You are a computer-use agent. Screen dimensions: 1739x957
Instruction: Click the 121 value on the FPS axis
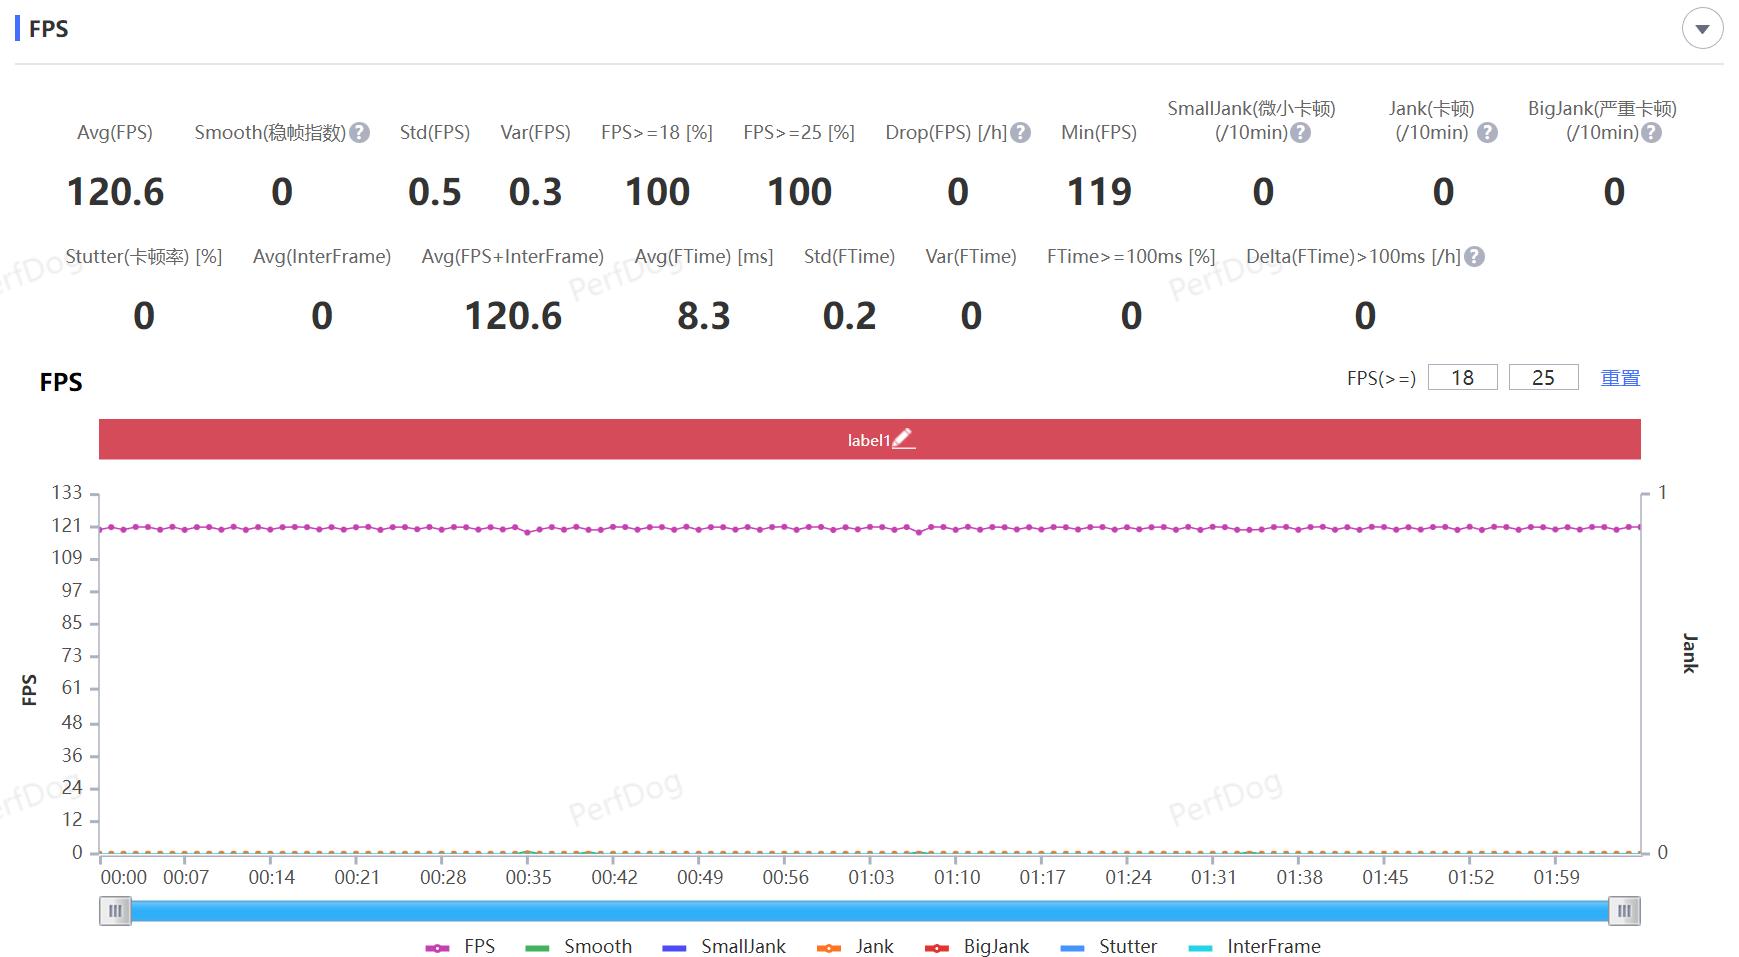pyautogui.click(x=67, y=526)
